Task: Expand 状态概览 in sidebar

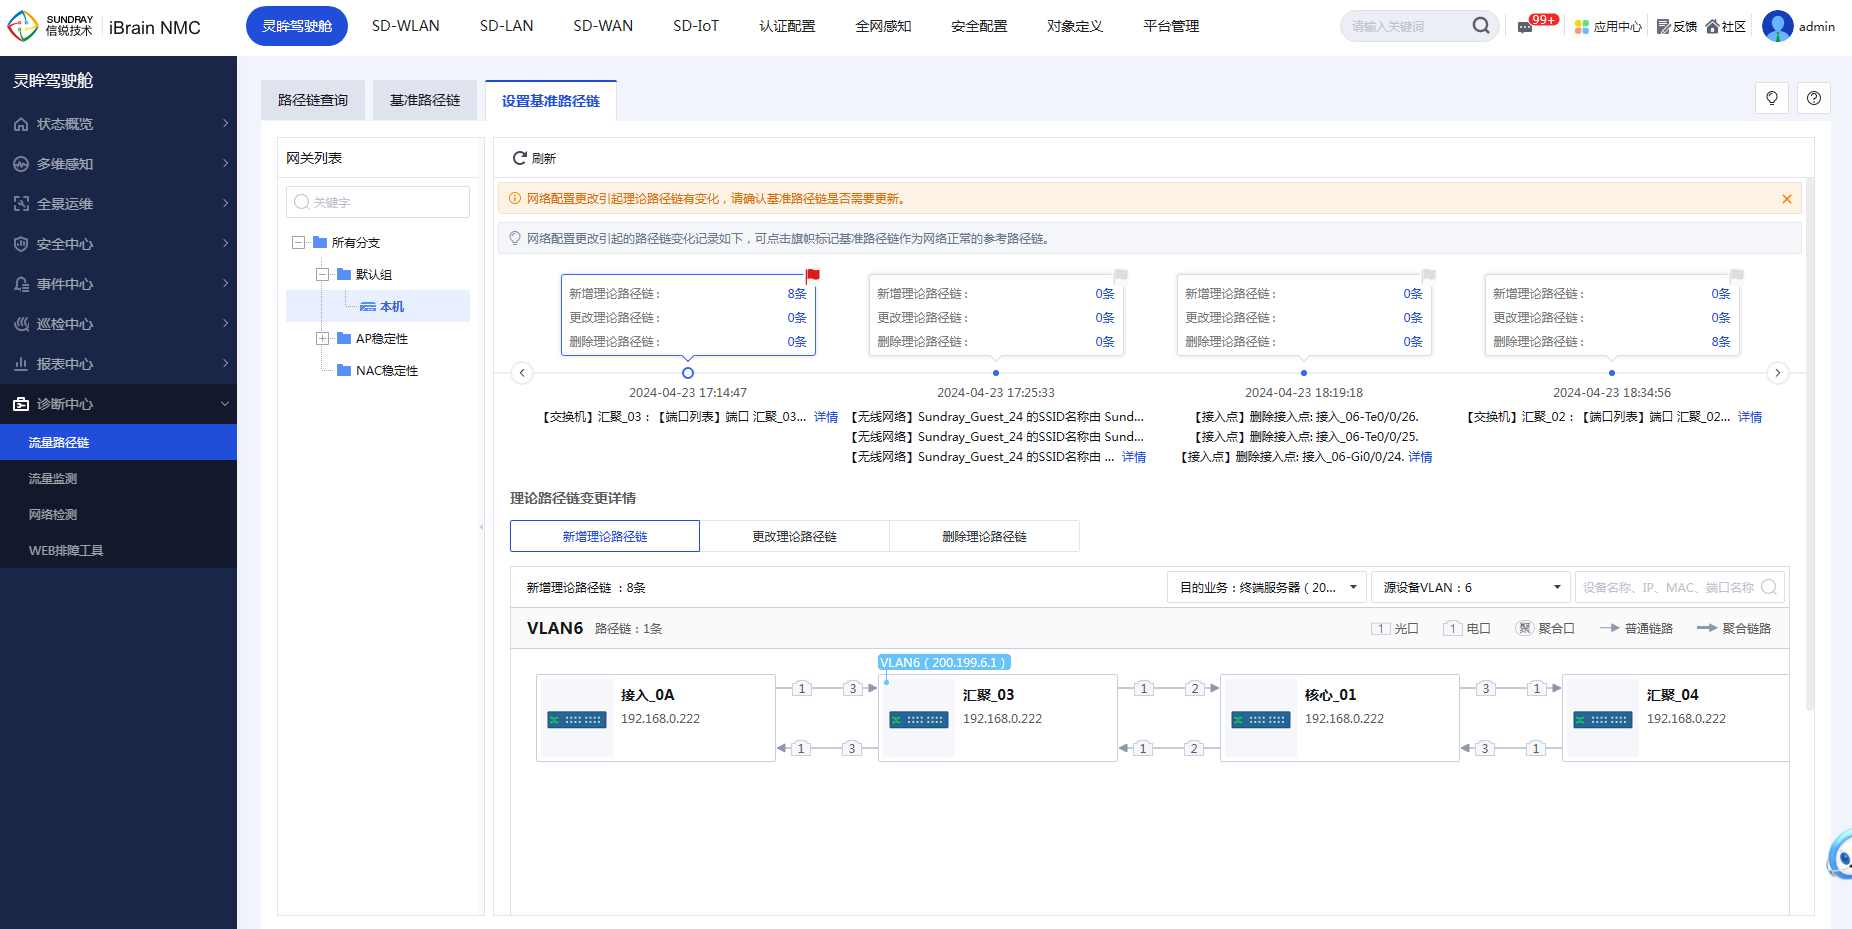Action: tap(118, 124)
